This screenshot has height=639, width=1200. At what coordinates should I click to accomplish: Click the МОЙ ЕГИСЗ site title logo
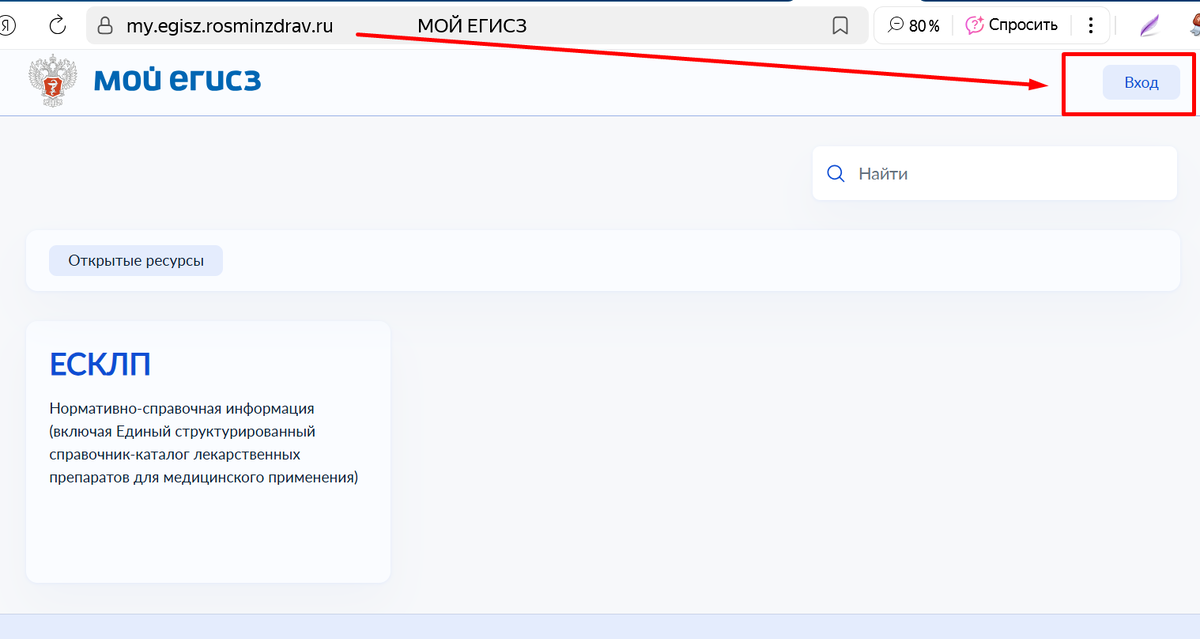(x=177, y=79)
